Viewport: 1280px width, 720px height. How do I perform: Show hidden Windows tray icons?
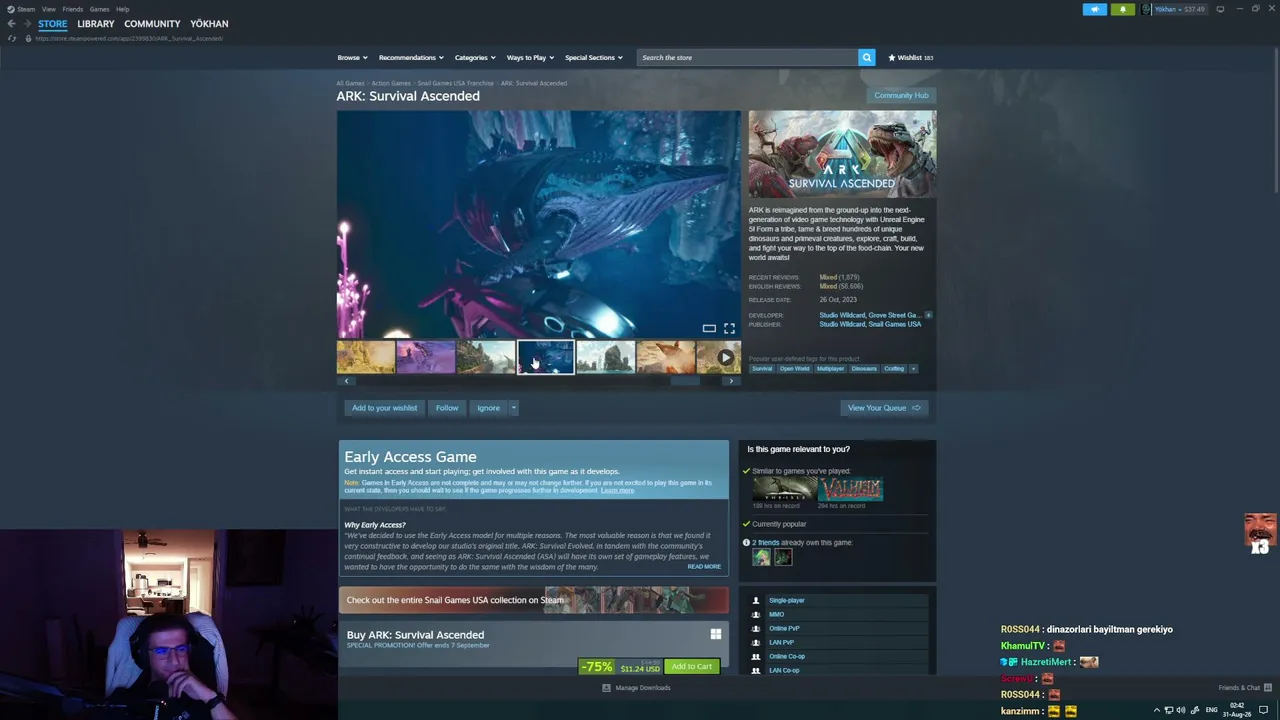click(1157, 710)
